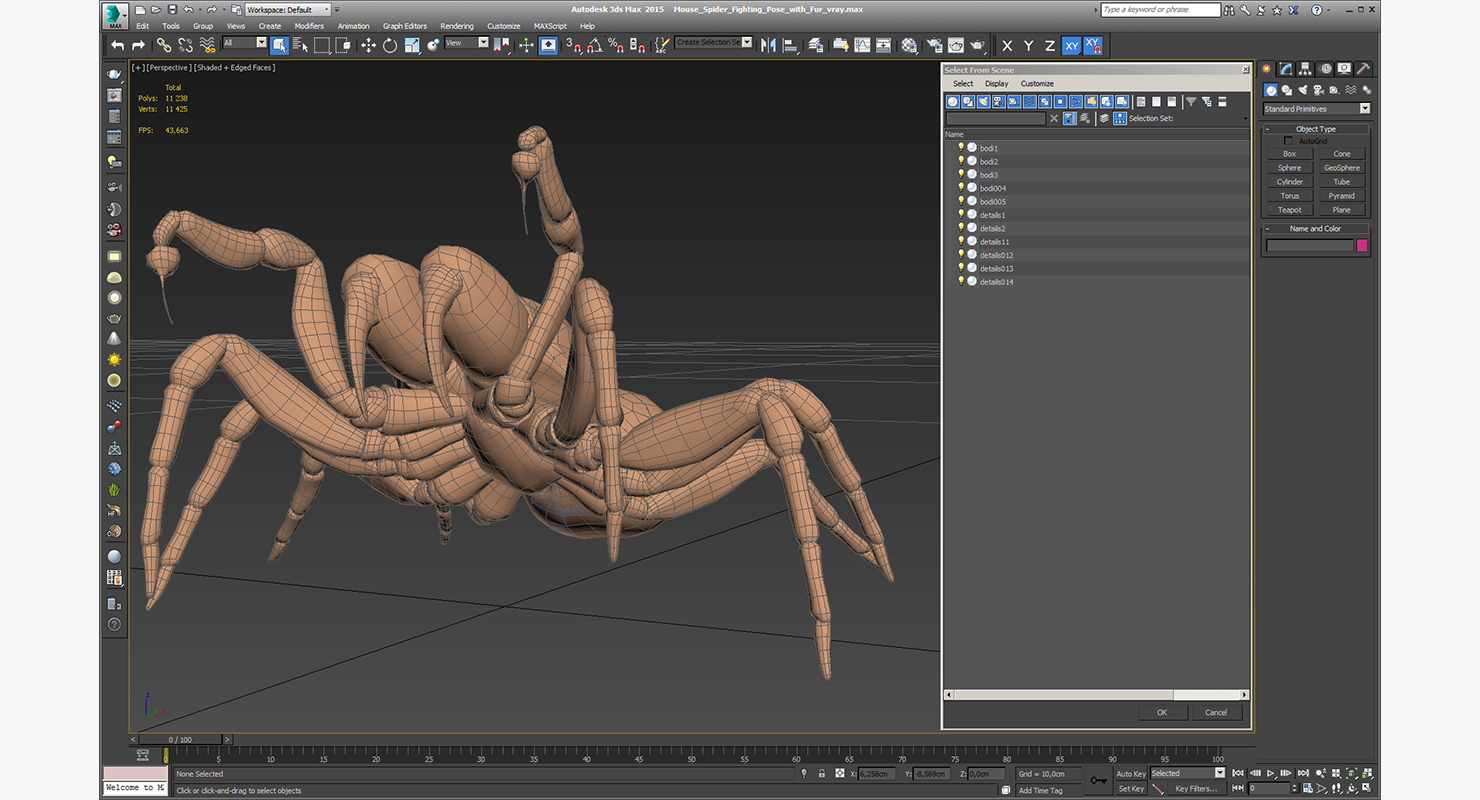This screenshot has height=800, width=1480.
Task: Click OK in Select From Scene dialog
Action: point(1162,712)
